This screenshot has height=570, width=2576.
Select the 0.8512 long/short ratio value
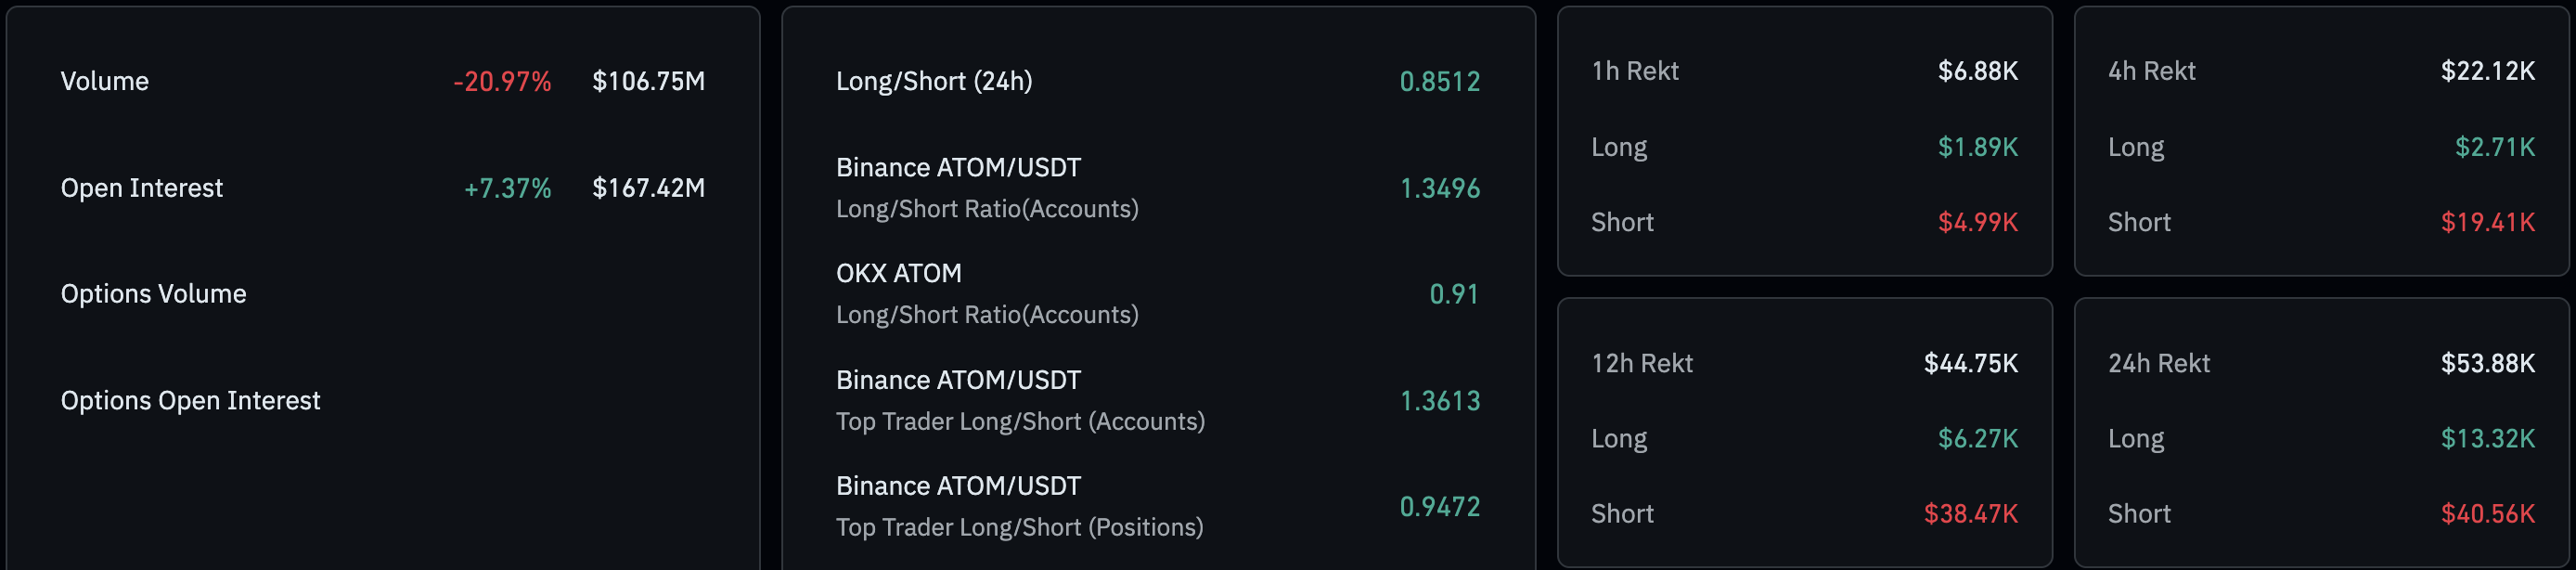pos(1439,82)
